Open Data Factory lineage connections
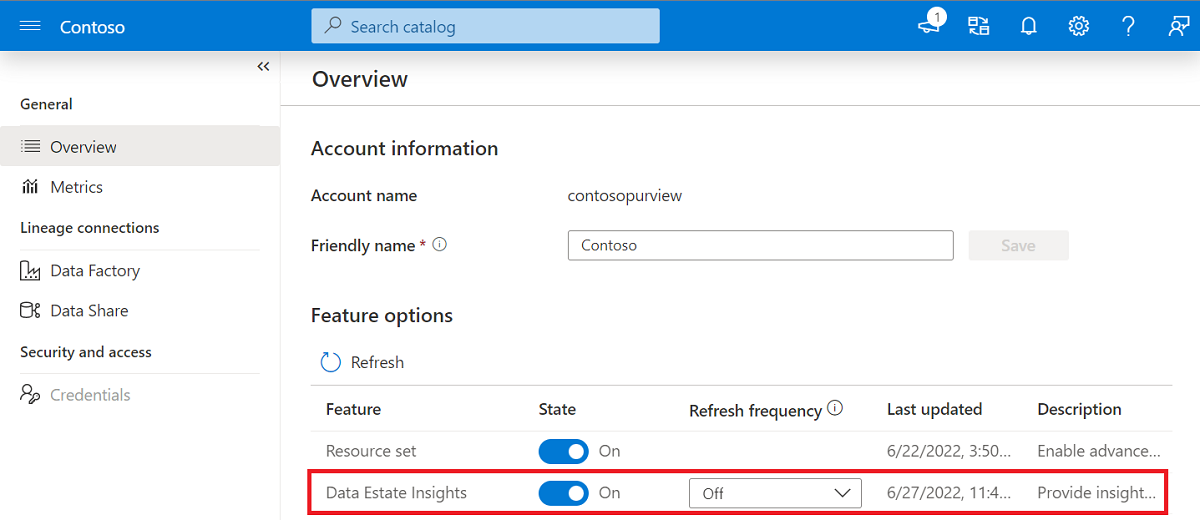 click(x=94, y=271)
